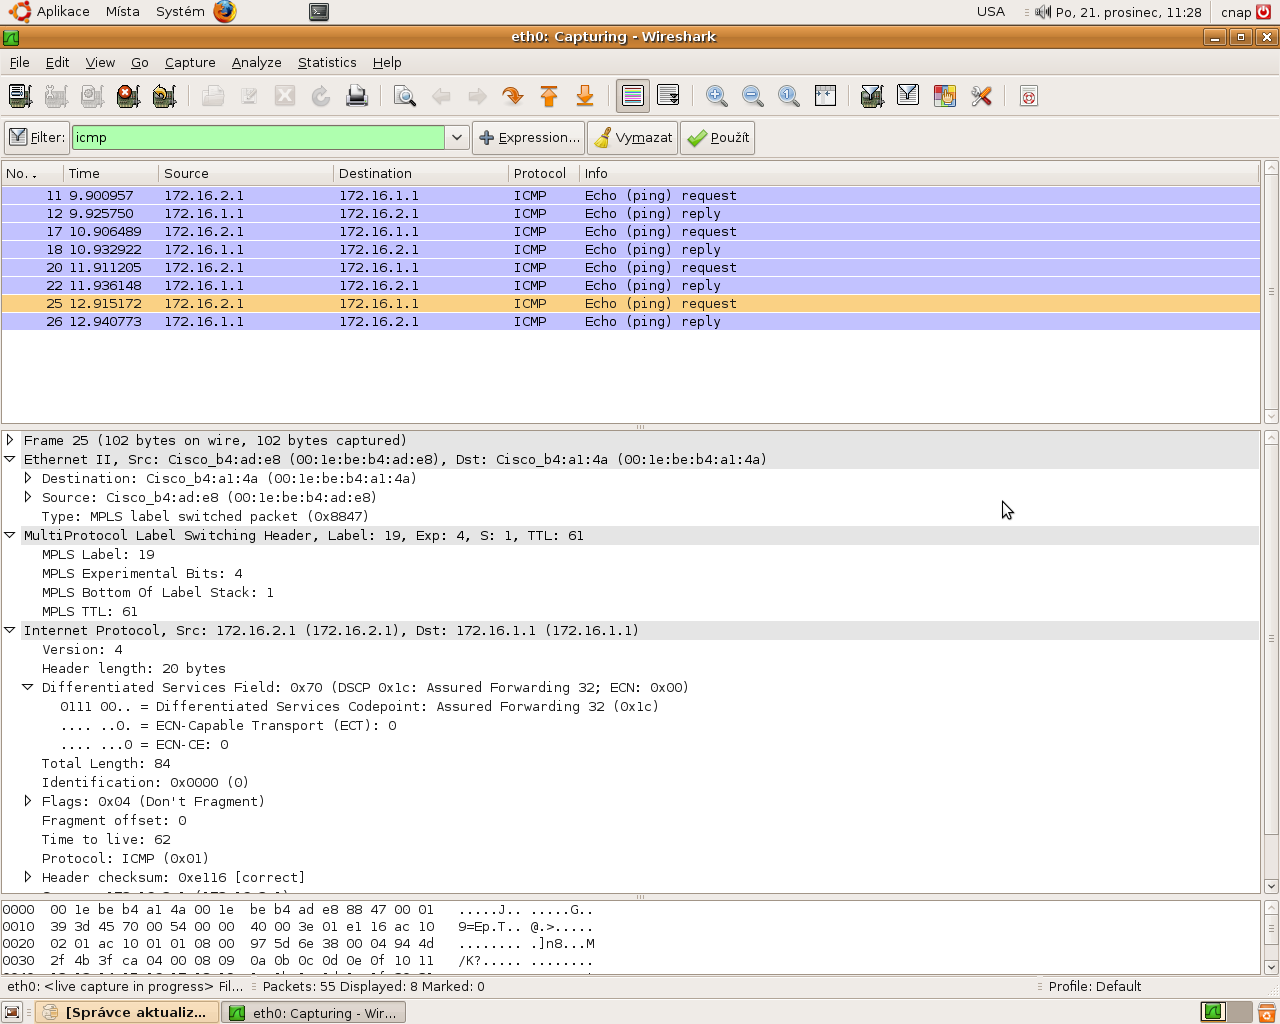Open the filter history dropdown arrow

457,138
